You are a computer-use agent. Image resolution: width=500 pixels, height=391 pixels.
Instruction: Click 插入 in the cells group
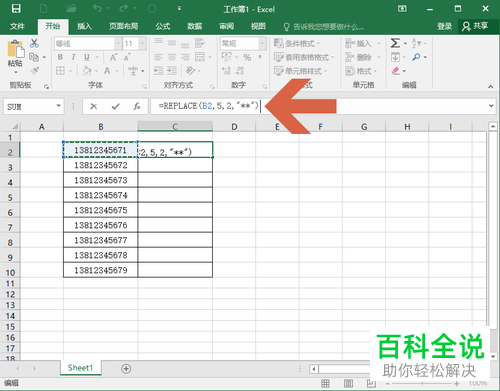pos(363,43)
